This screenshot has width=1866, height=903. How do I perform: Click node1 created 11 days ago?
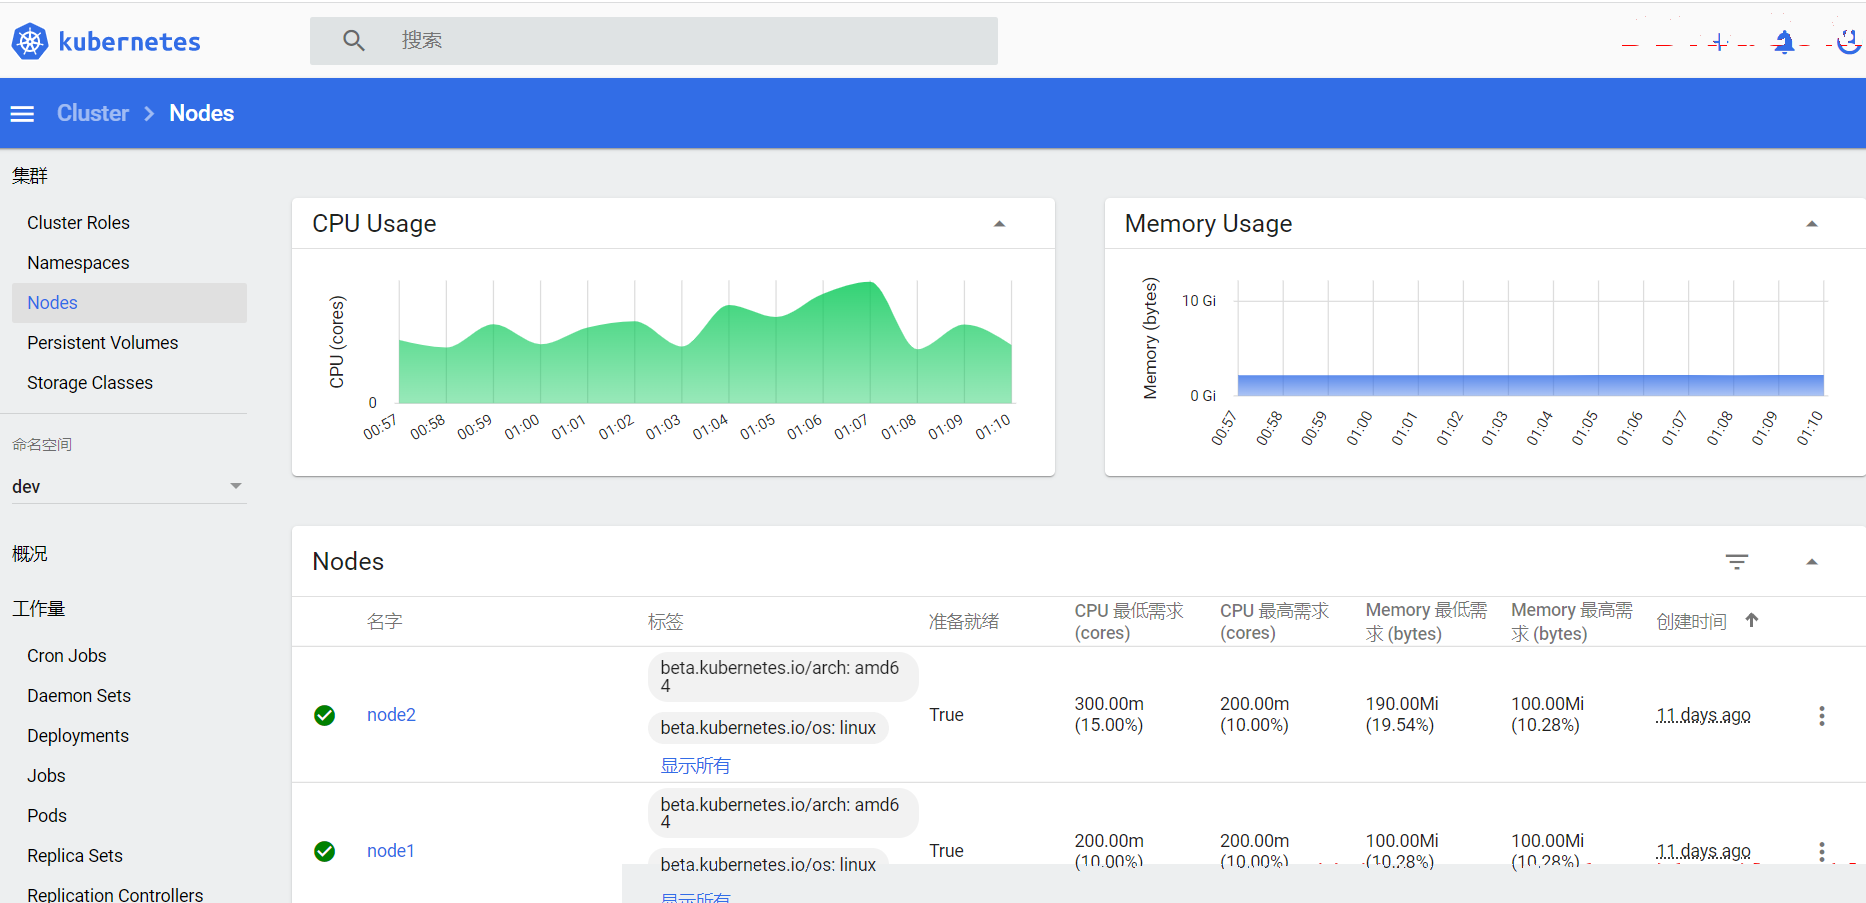1704,852
